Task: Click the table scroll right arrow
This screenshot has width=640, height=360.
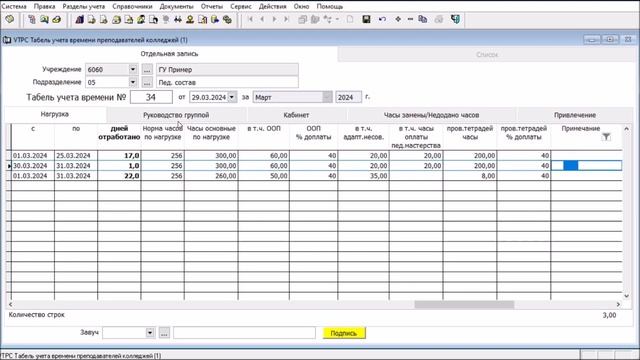Action: coord(618,304)
